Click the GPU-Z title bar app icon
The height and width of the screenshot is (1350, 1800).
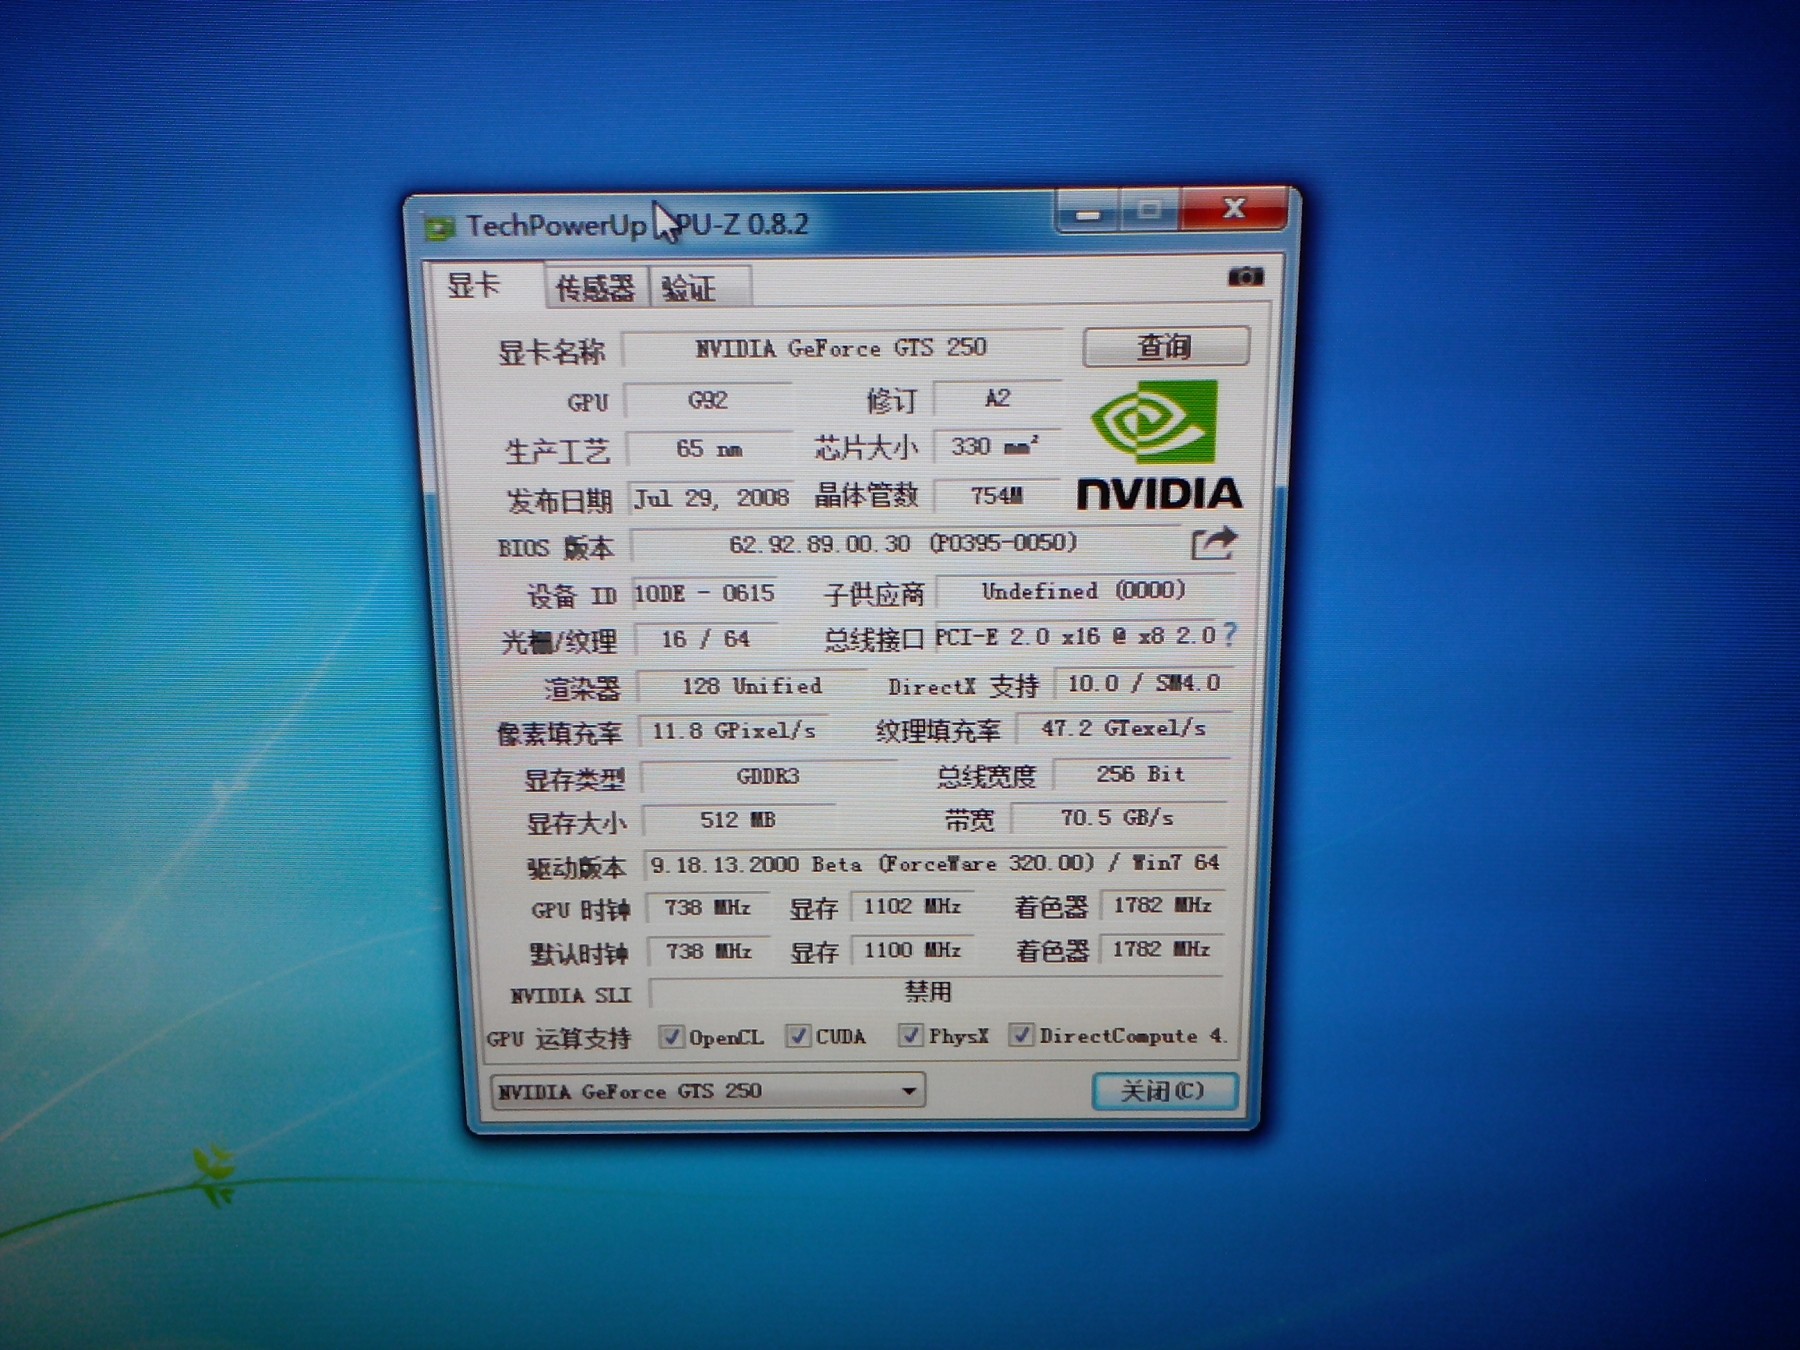tap(439, 229)
